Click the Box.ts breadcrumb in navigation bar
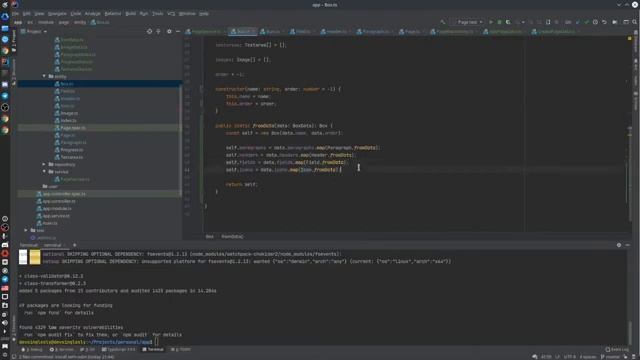640x360 pixels. pos(100,22)
